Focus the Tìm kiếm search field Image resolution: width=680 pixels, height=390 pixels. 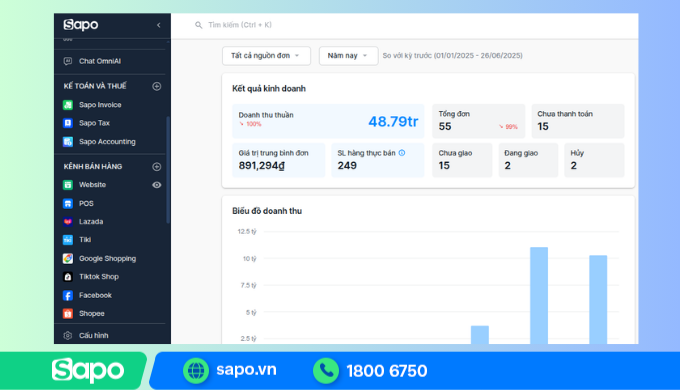point(240,25)
